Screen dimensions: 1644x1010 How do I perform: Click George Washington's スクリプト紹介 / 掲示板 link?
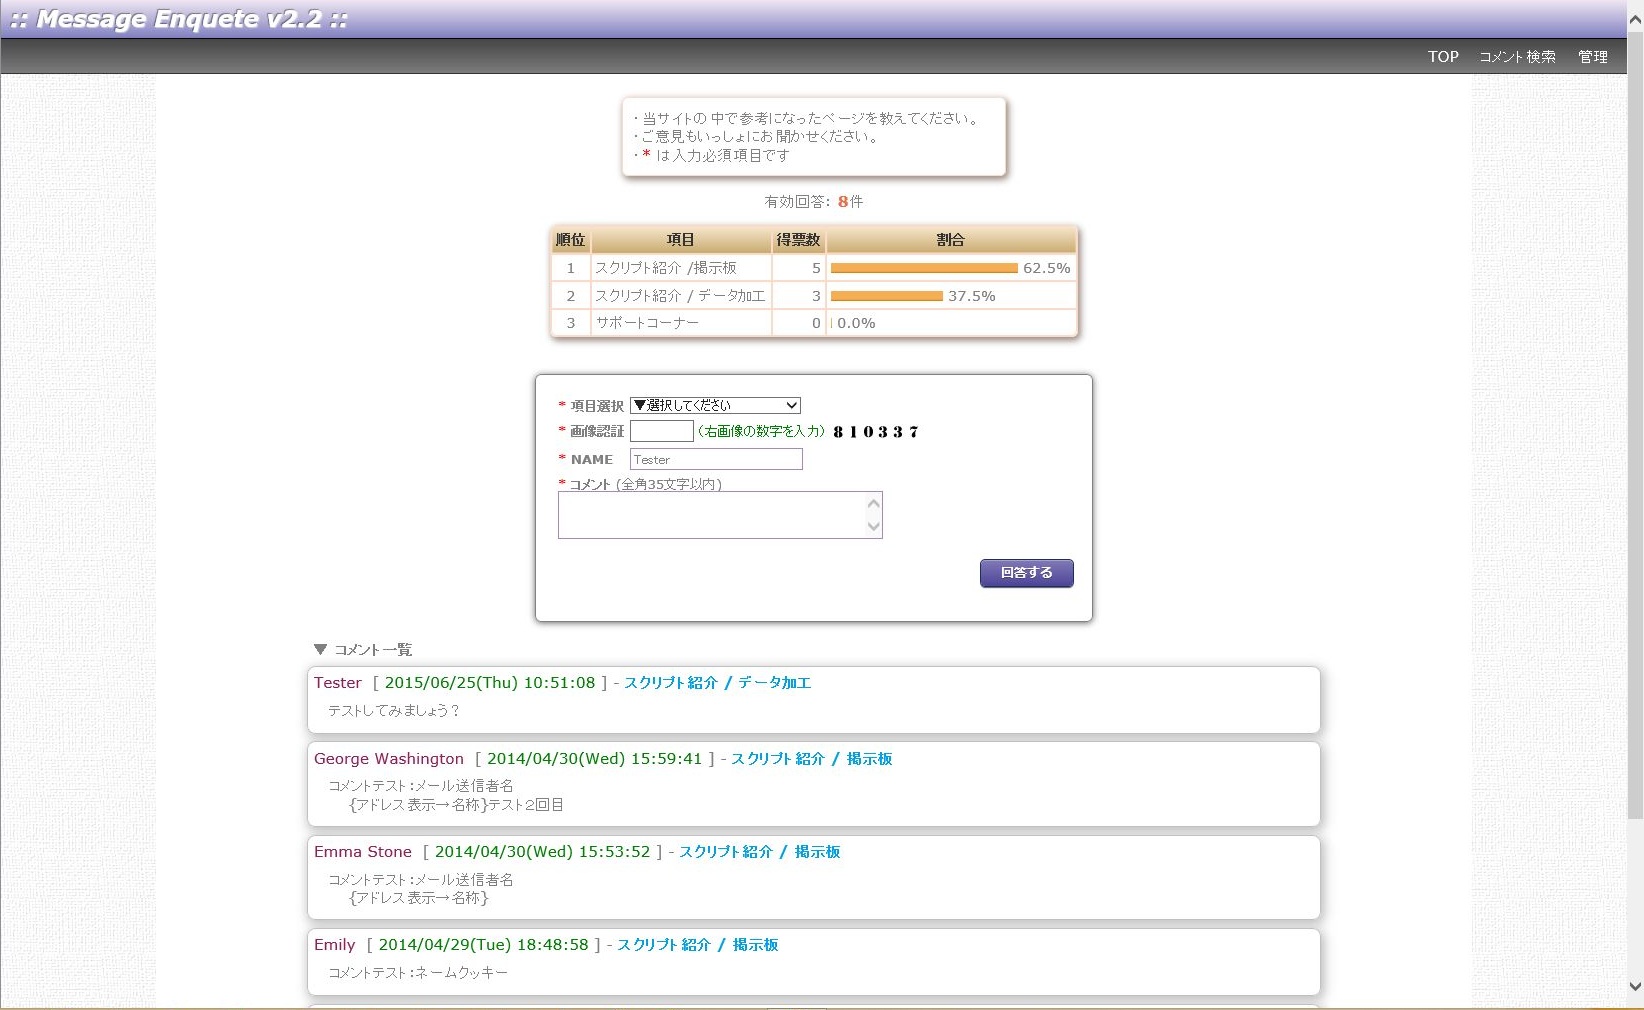[811, 759]
